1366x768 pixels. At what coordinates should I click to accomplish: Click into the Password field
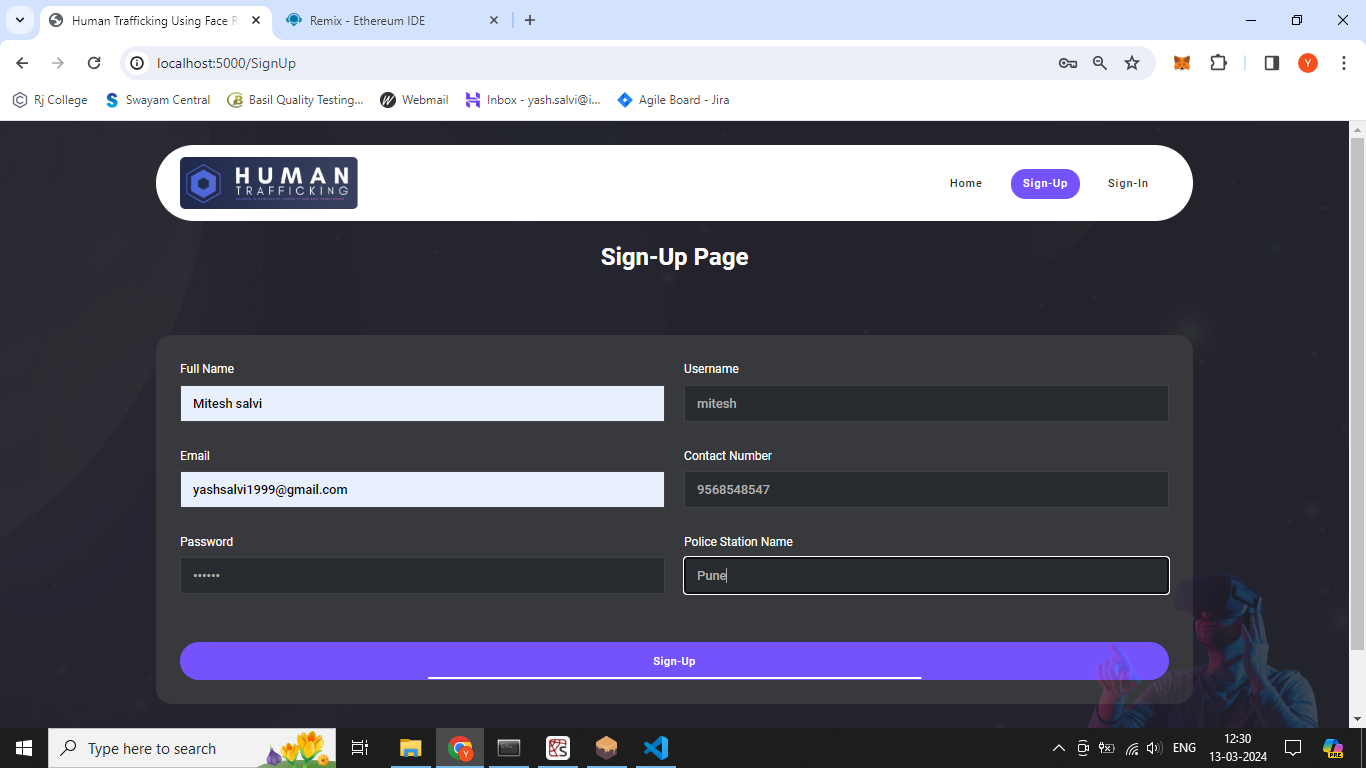point(422,576)
